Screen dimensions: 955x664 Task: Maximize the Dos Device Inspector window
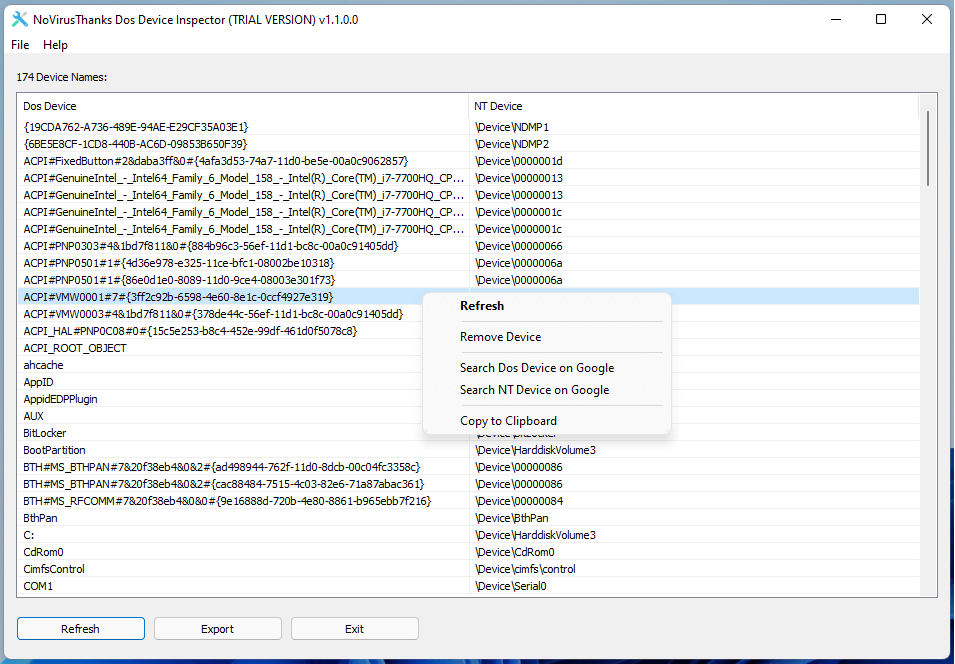pyautogui.click(x=881, y=19)
